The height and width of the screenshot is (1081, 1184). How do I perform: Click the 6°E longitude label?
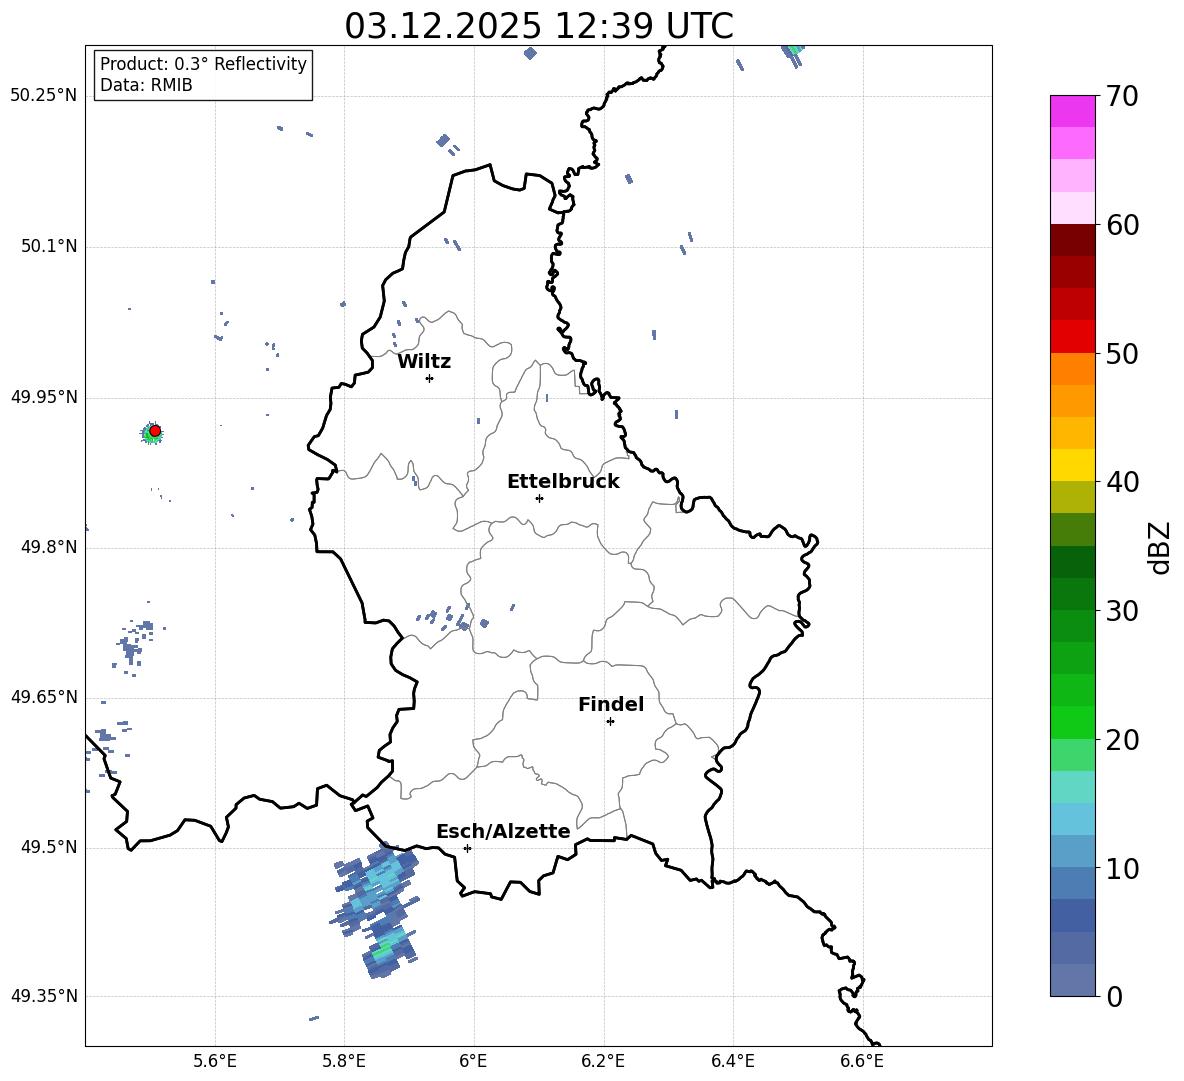click(x=473, y=1061)
